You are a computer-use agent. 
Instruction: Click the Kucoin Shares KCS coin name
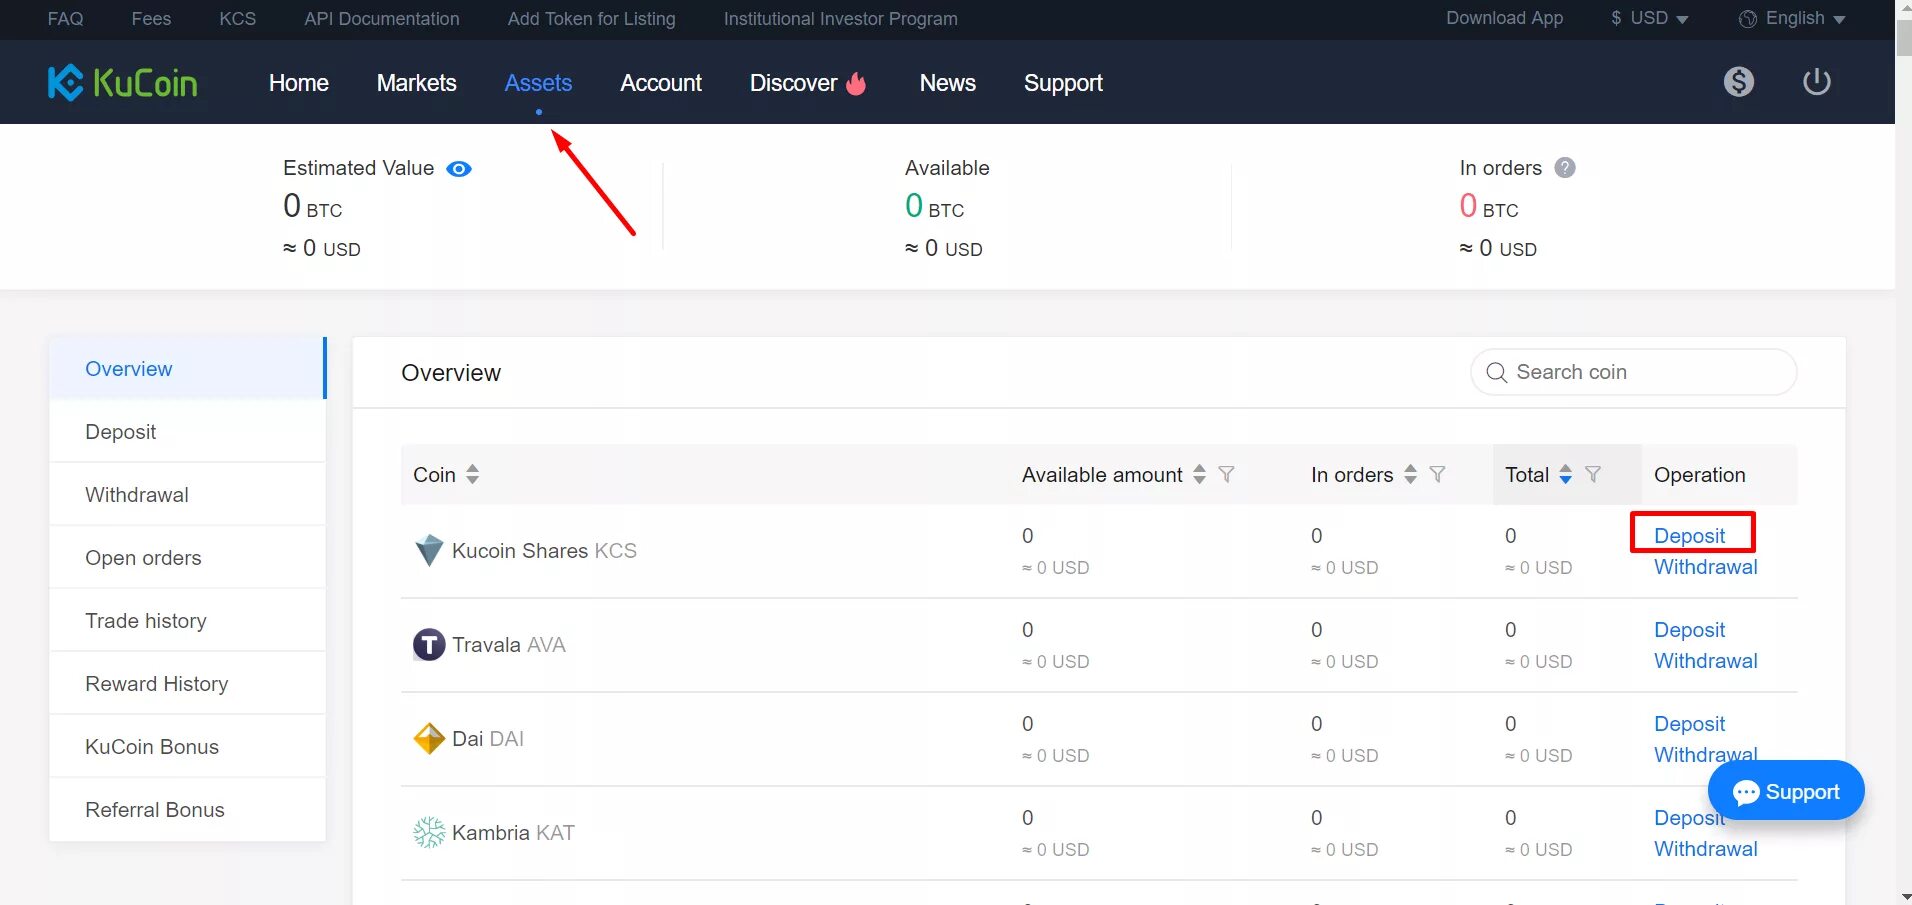click(544, 551)
